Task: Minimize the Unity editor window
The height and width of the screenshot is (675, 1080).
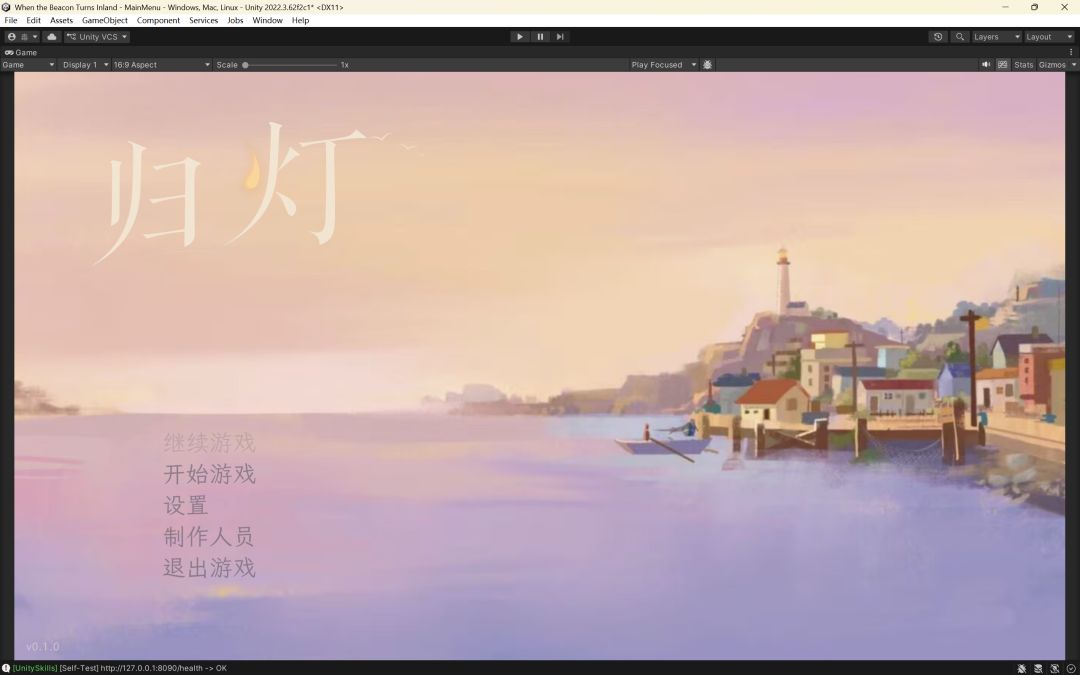Action: coord(1004,7)
